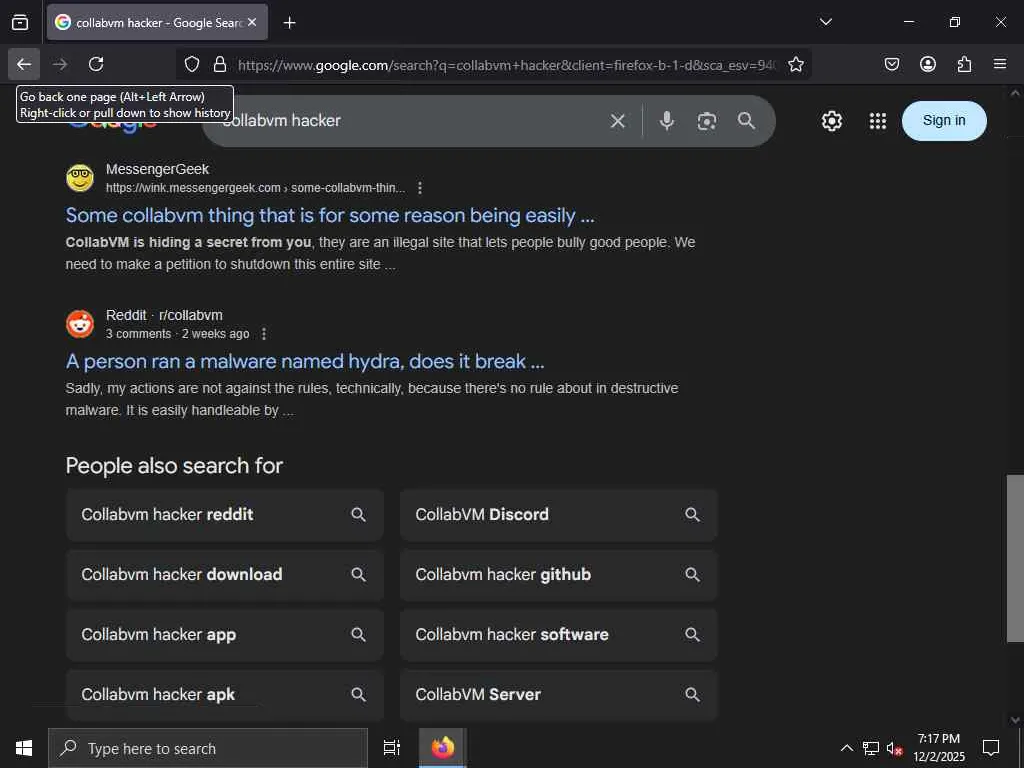The height and width of the screenshot is (768, 1024).
Task: Open Firefox account icon
Action: [927, 64]
